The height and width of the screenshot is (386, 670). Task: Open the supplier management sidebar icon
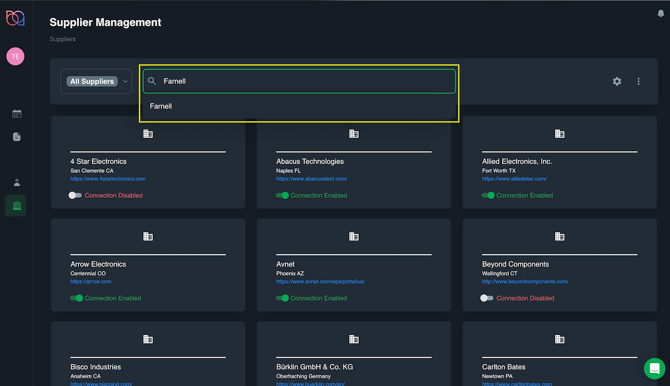16,206
